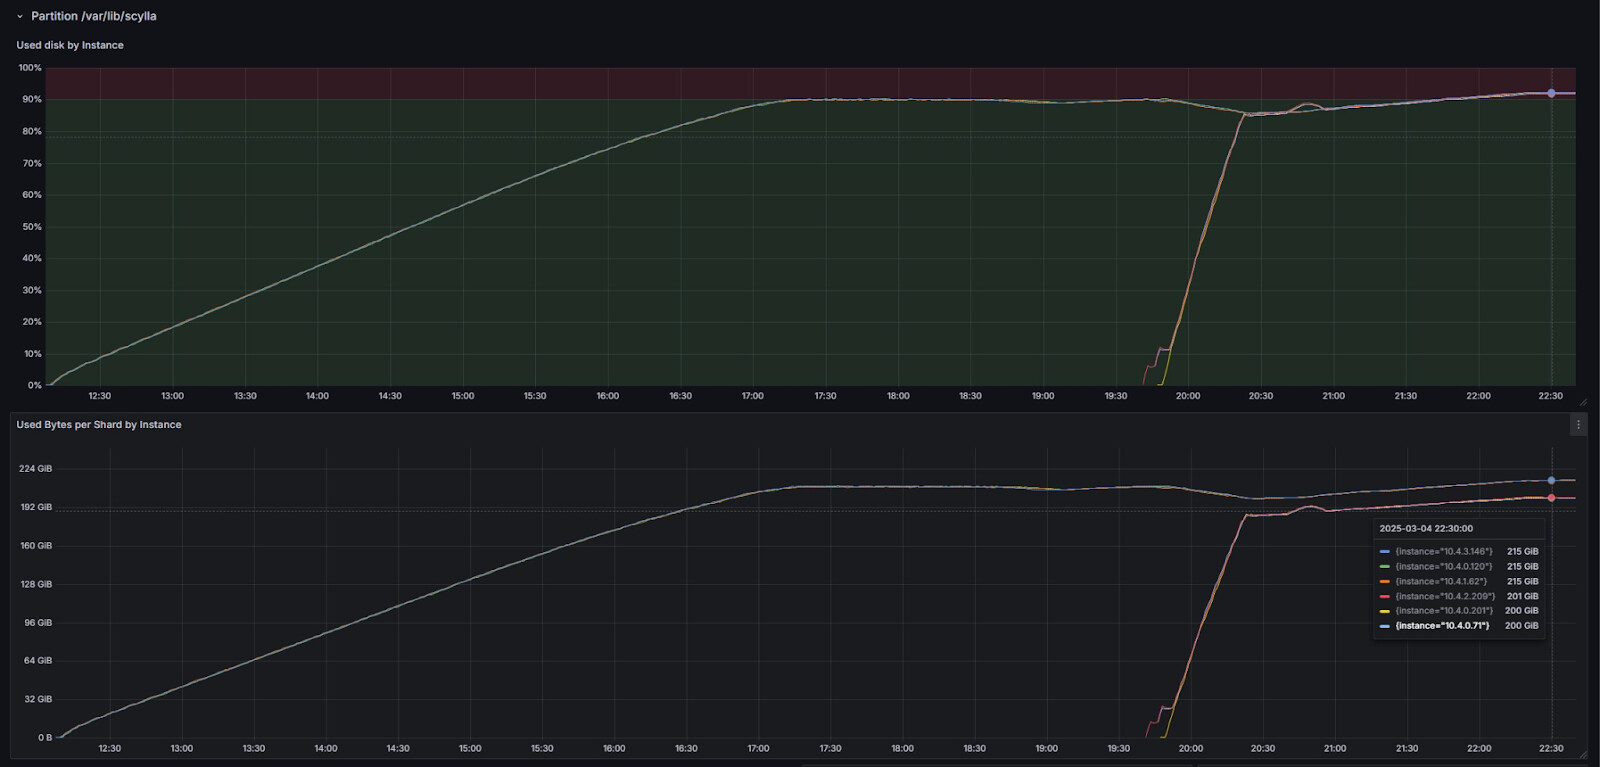Image resolution: width=1600 pixels, height=767 pixels.
Task: Click the red swatch for instance 10.4.2.209
Action: click(x=1385, y=596)
